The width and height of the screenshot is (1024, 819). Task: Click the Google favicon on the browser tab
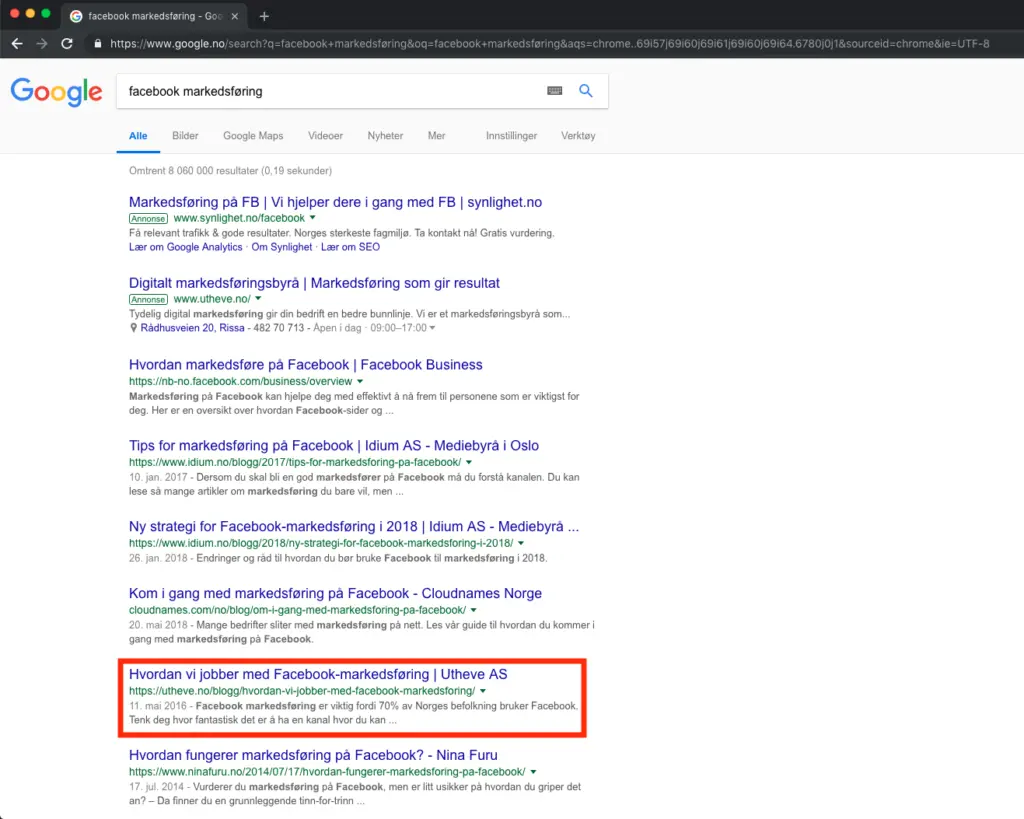tap(76, 16)
